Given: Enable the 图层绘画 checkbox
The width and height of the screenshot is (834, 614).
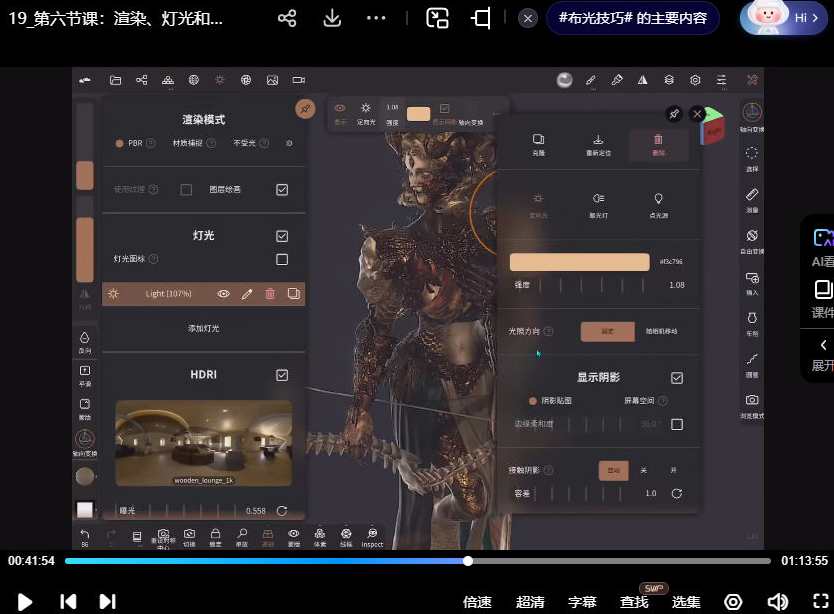Looking at the screenshot, I should tap(282, 189).
